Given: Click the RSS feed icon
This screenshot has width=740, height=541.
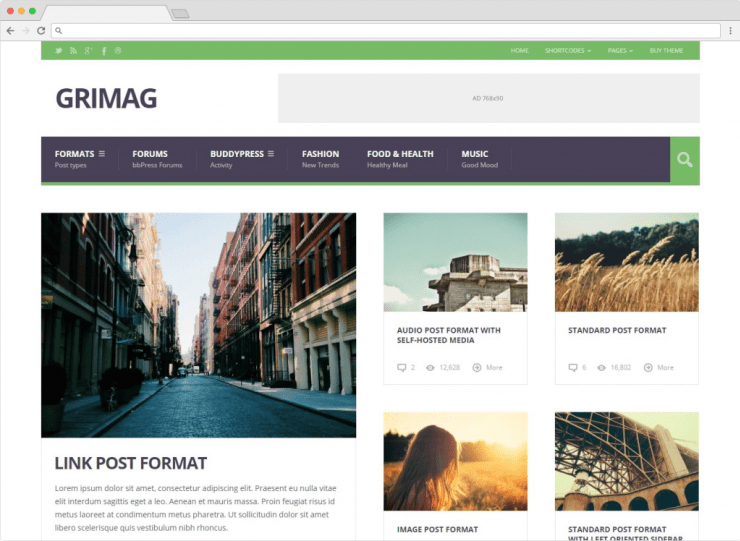Looking at the screenshot, I should [73, 50].
